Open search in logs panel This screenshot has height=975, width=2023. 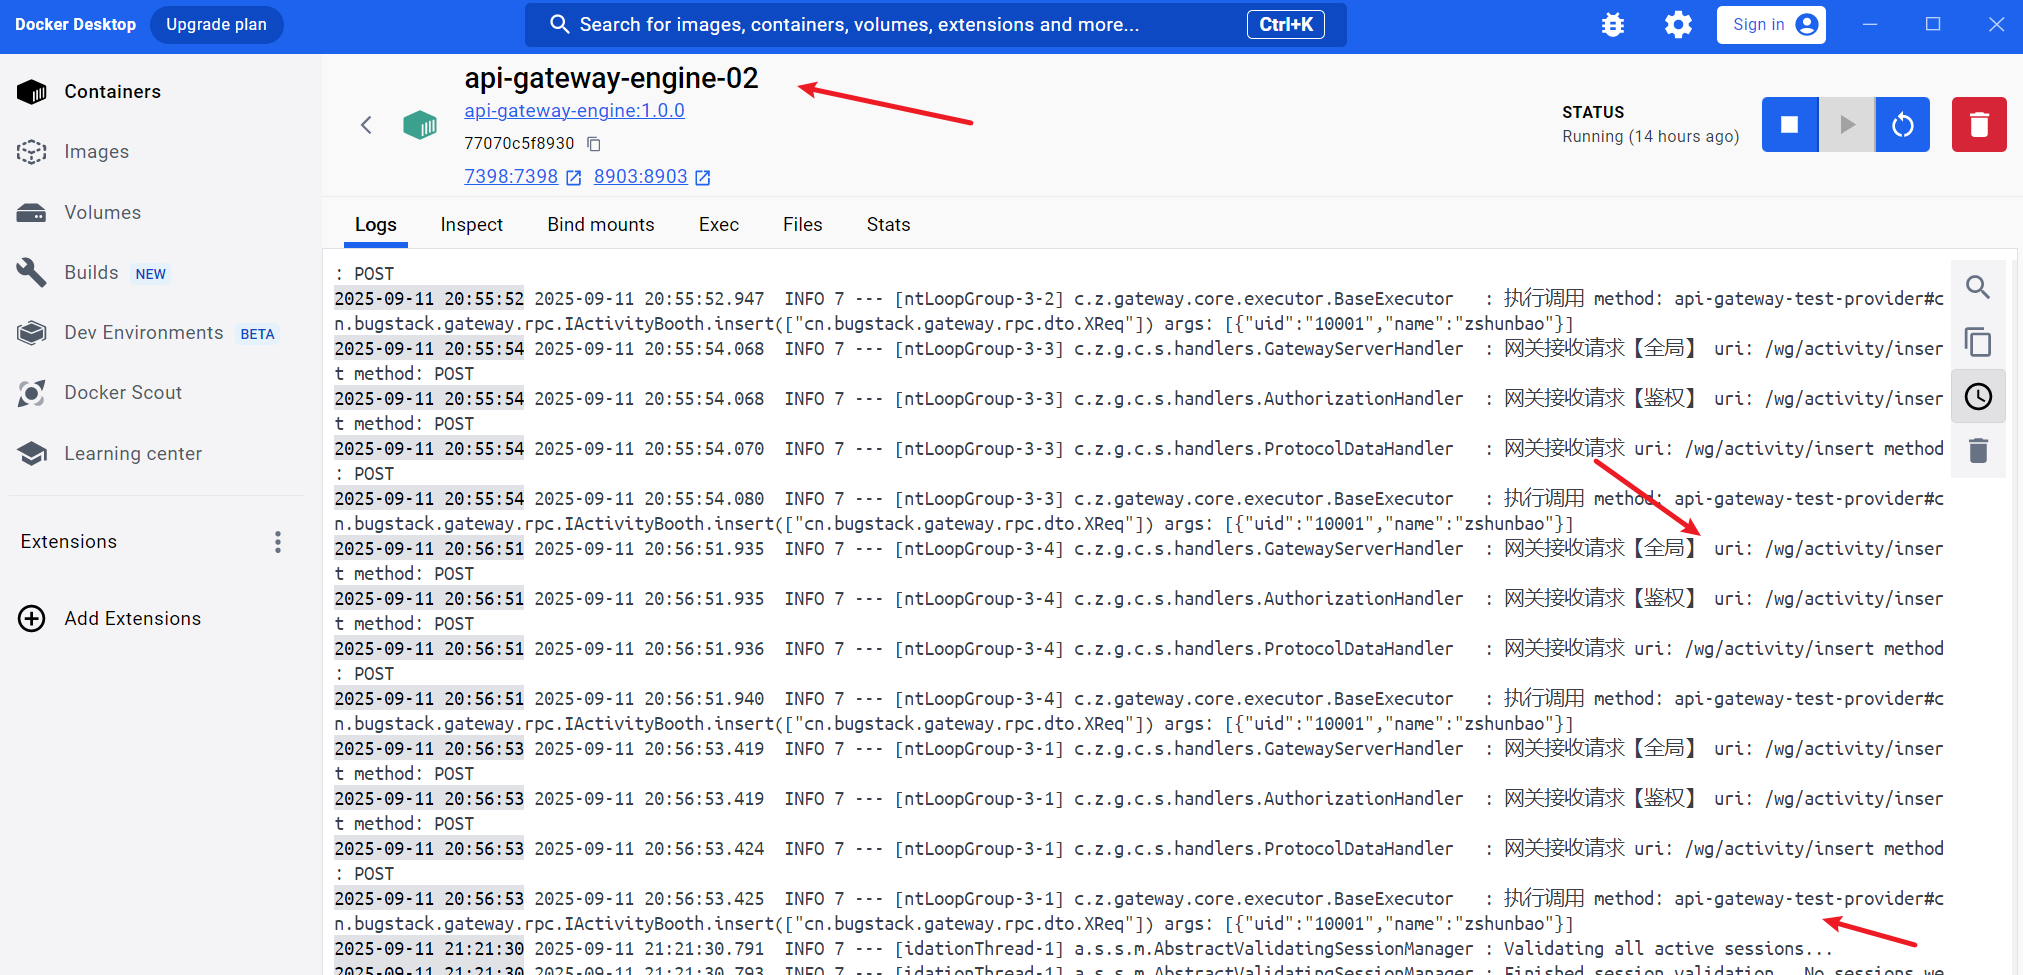click(x=1977, y=288)
